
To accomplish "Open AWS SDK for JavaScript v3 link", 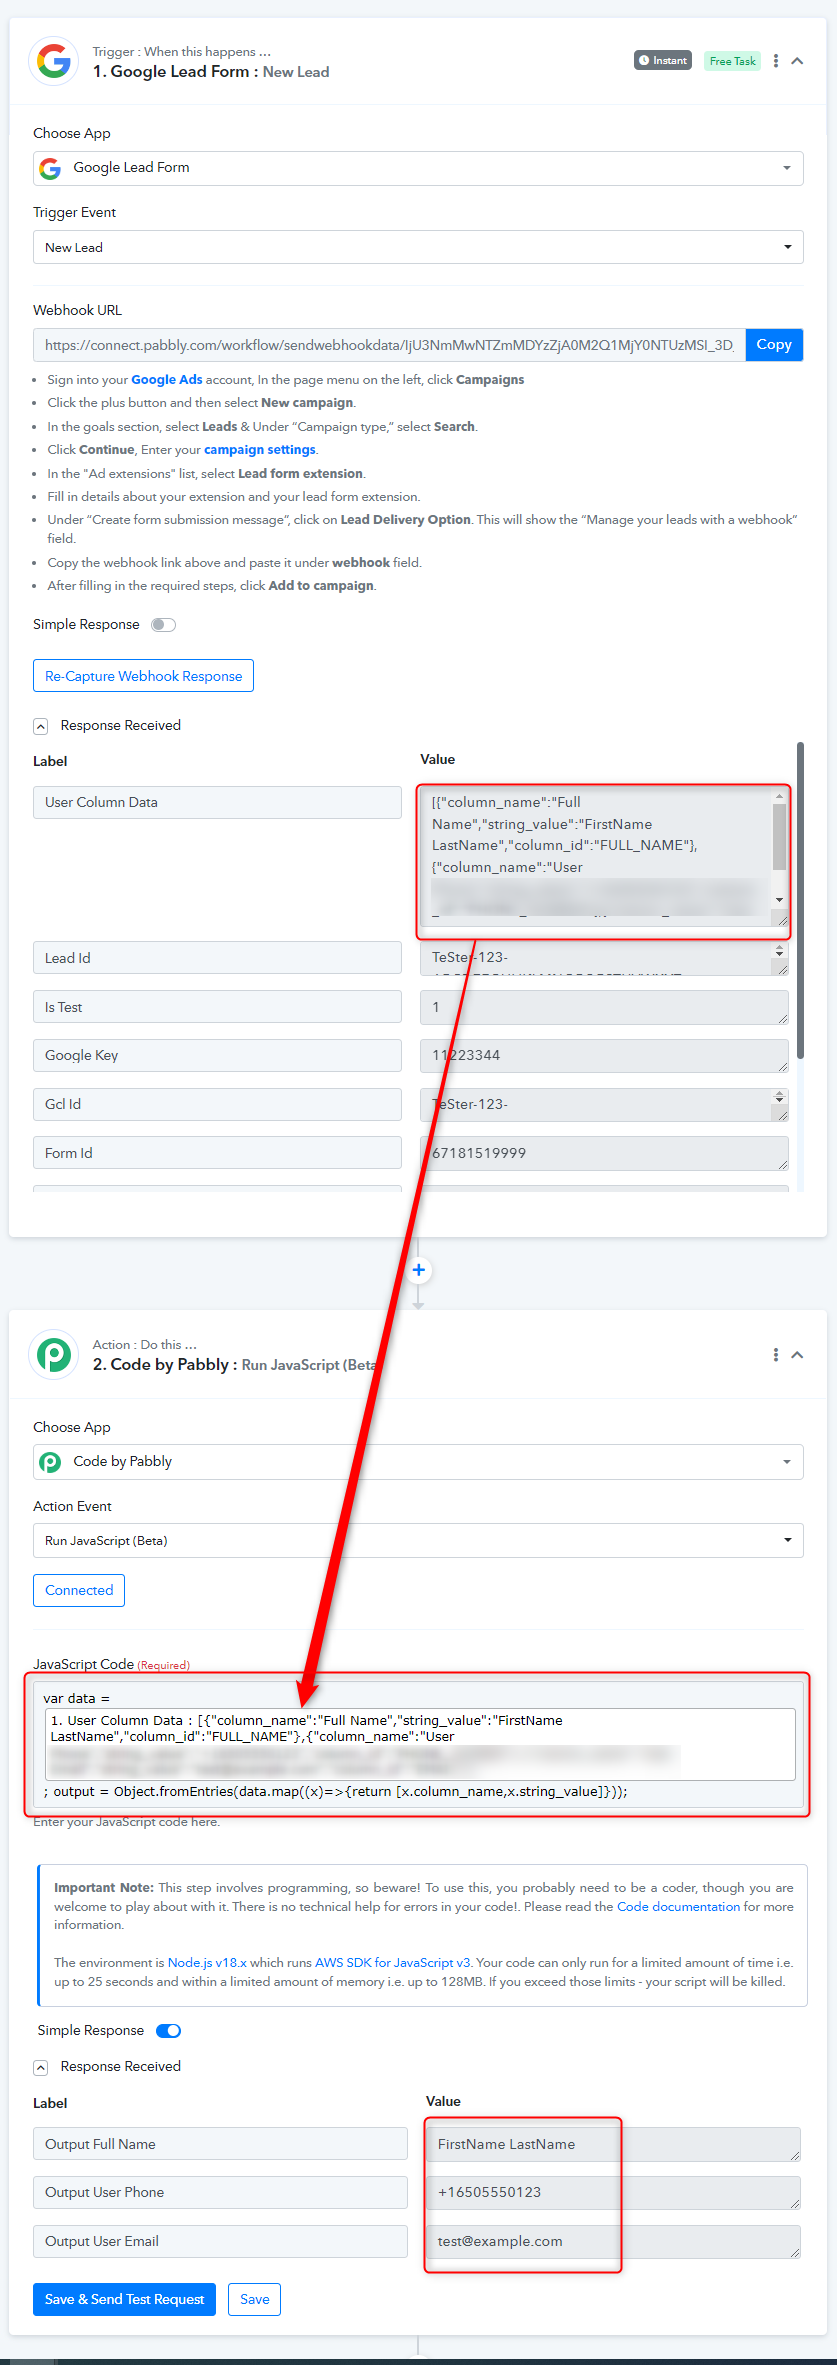I will pyautogui.click(x=393, y=1963).
